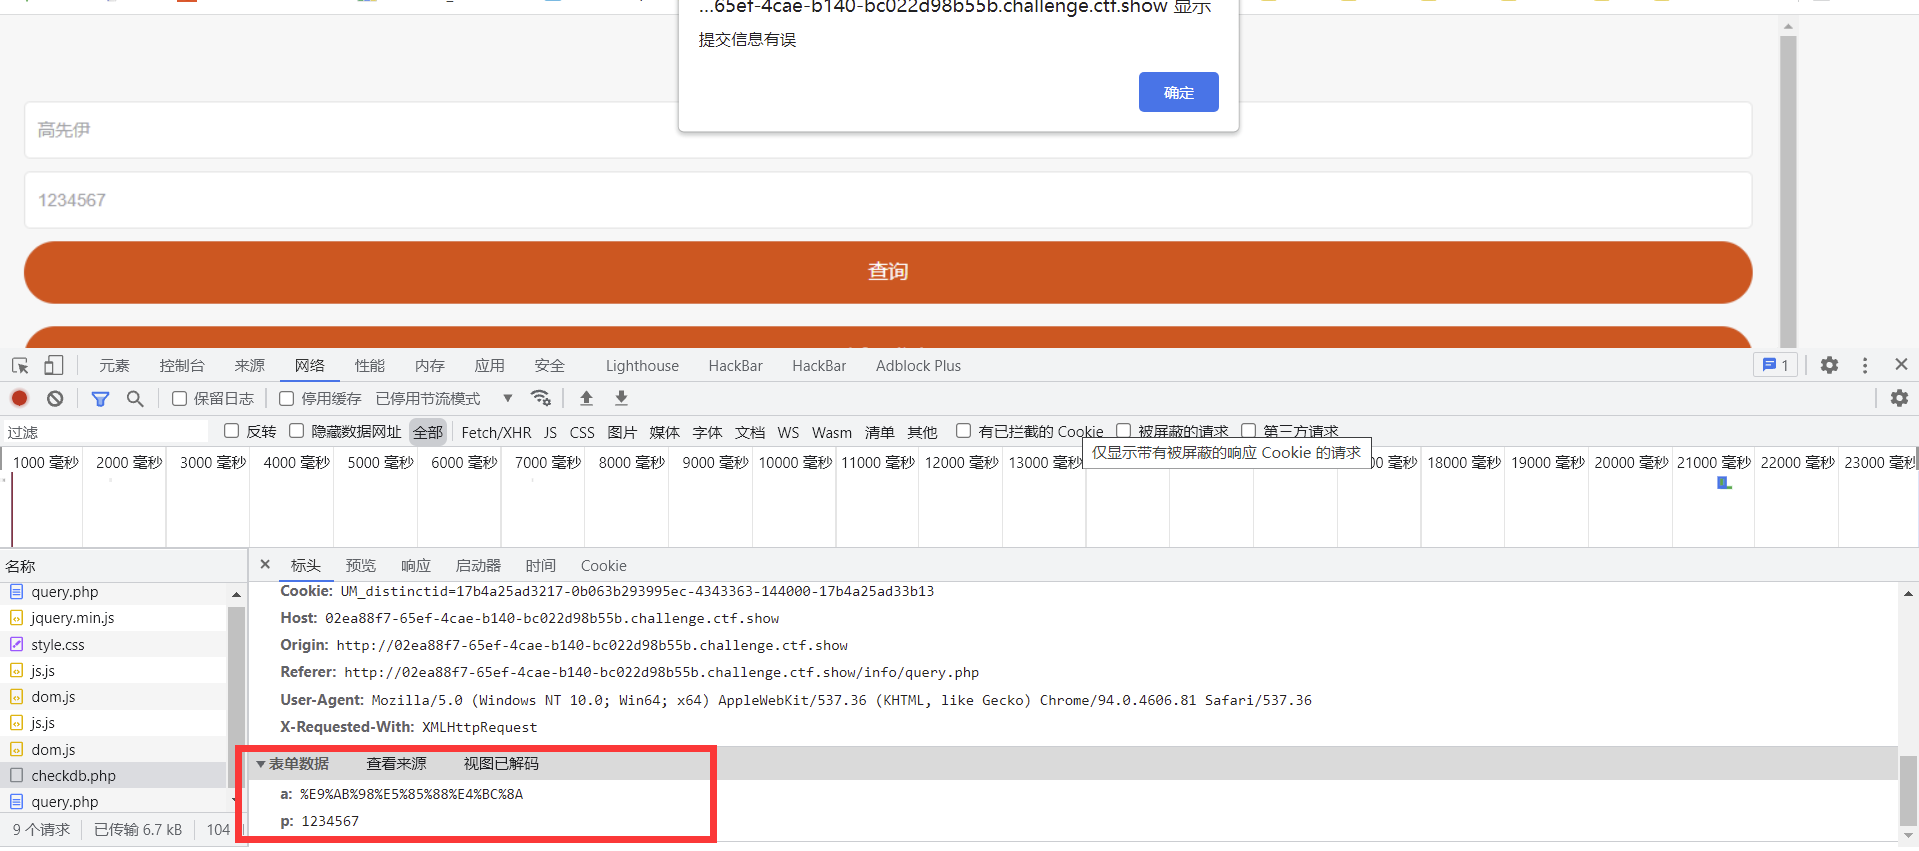
Task: Open the 性能 tab
Action: (370, 366)
